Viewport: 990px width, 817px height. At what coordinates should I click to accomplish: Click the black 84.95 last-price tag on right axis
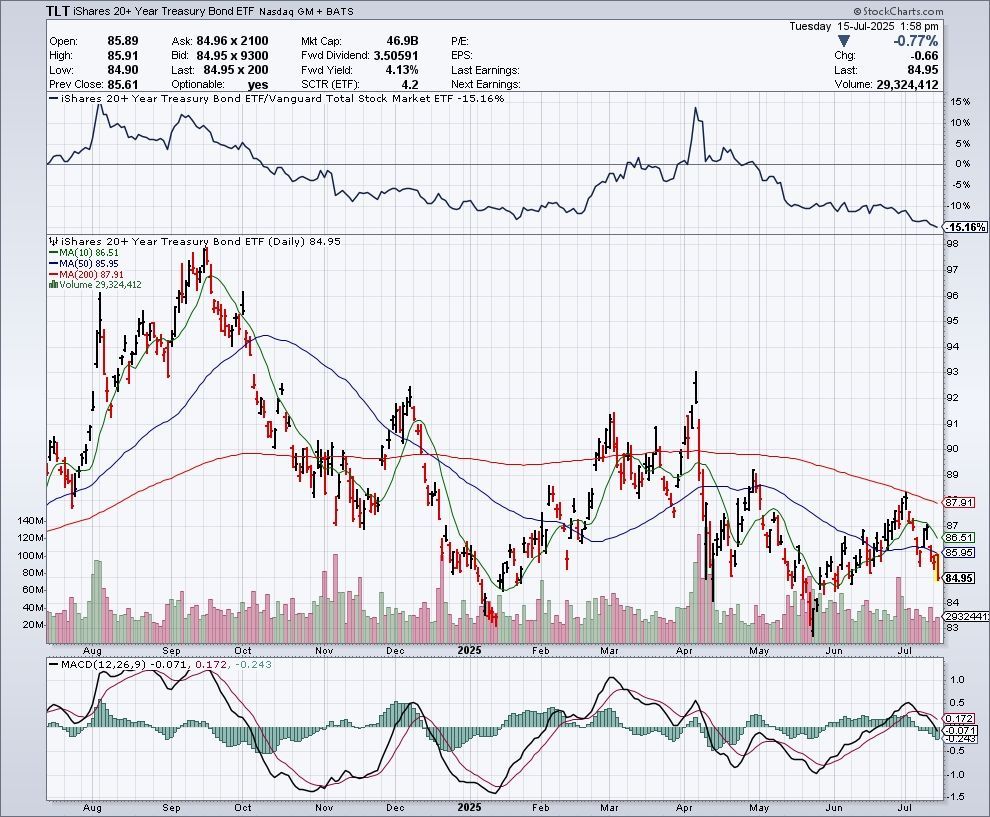958,578
